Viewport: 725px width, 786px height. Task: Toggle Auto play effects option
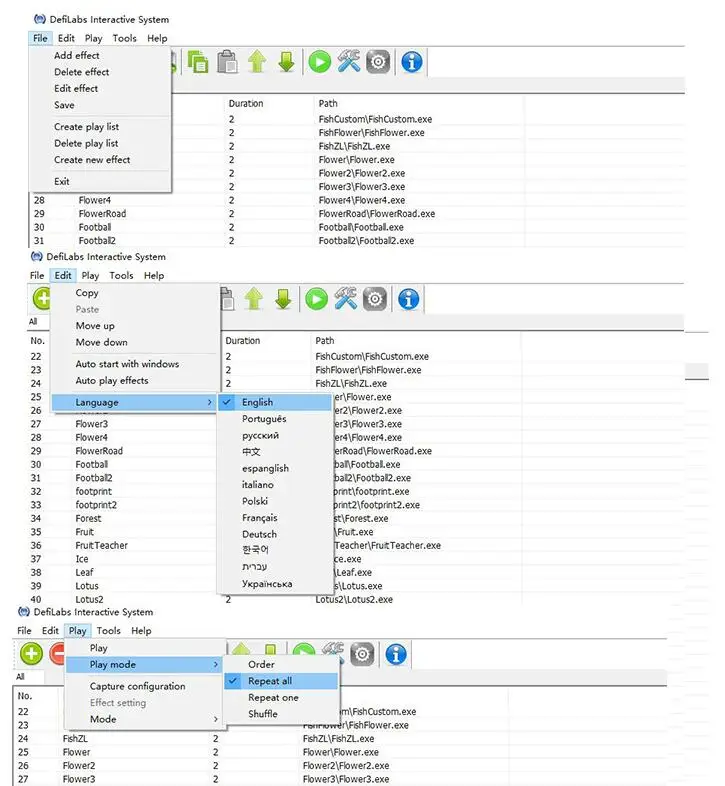click(134, 380)
